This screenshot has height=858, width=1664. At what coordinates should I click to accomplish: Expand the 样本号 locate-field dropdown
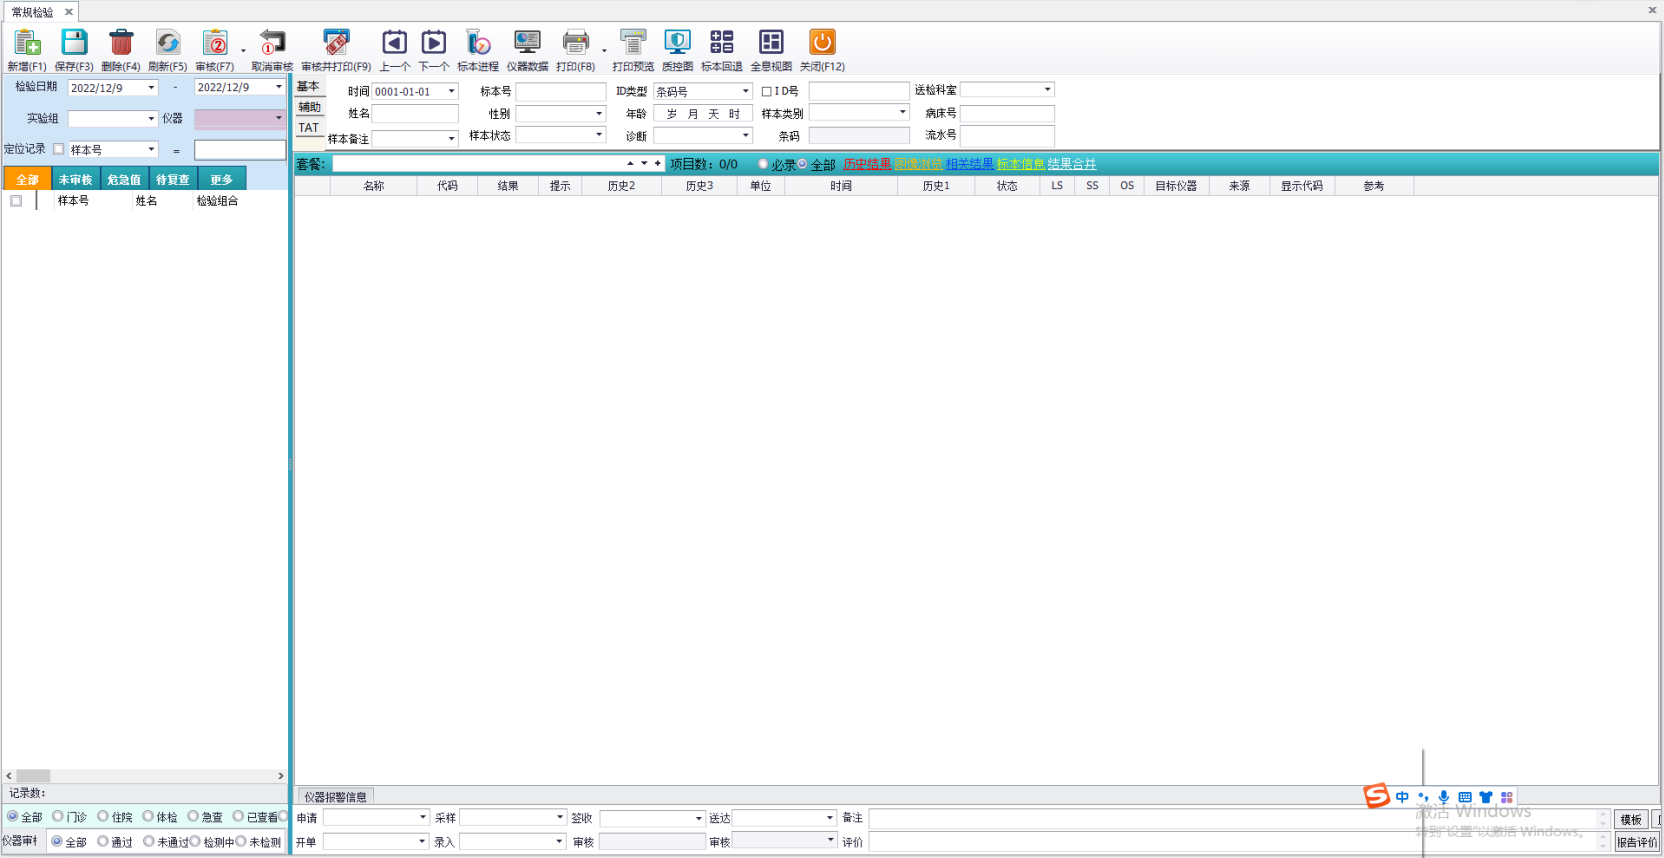(x=151, y=149)
